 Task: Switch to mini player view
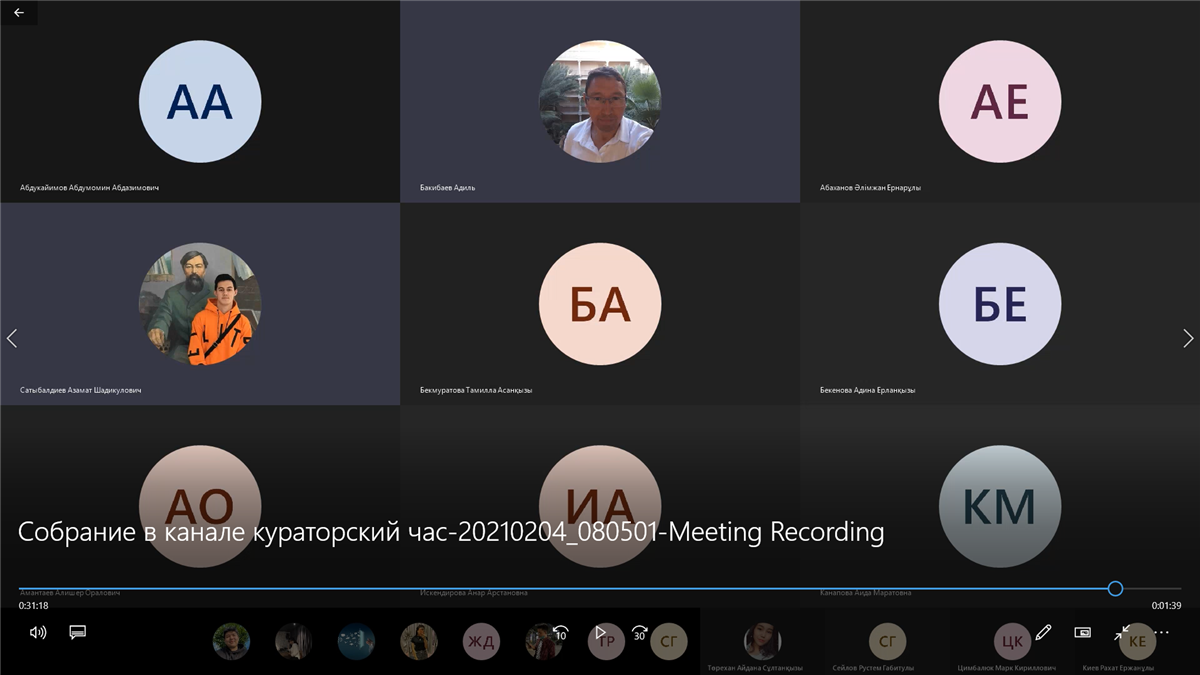[1082, 632]
